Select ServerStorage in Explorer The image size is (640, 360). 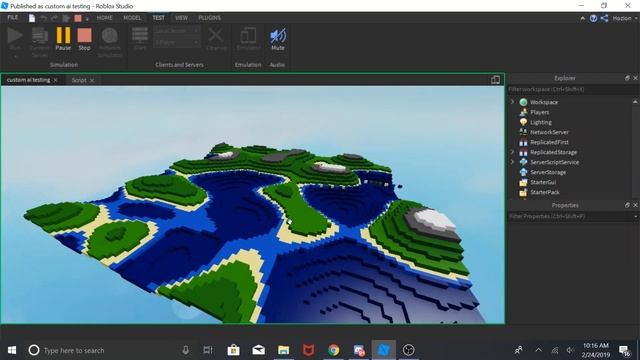pos(548,172)
